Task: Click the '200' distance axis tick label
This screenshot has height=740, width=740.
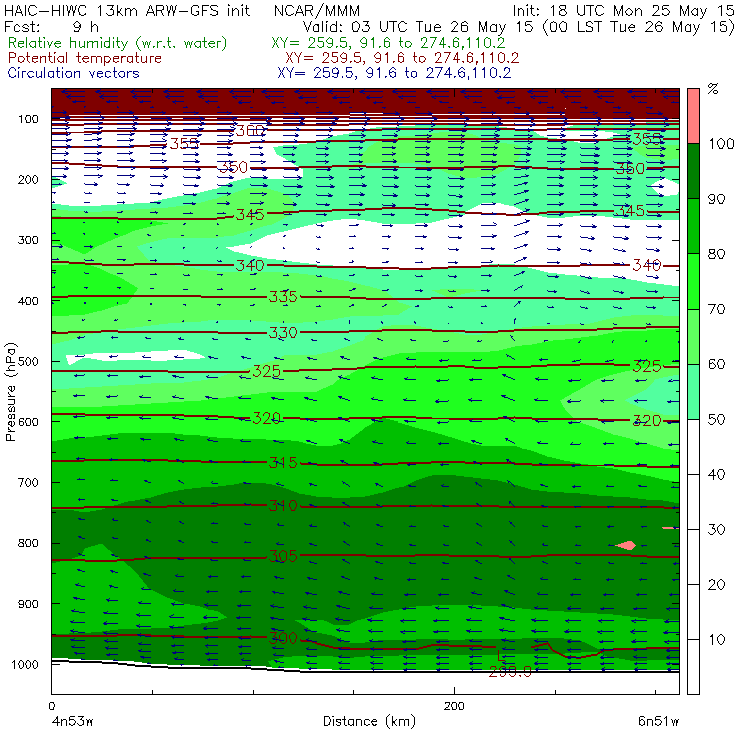Action: [x=454, y=706]
